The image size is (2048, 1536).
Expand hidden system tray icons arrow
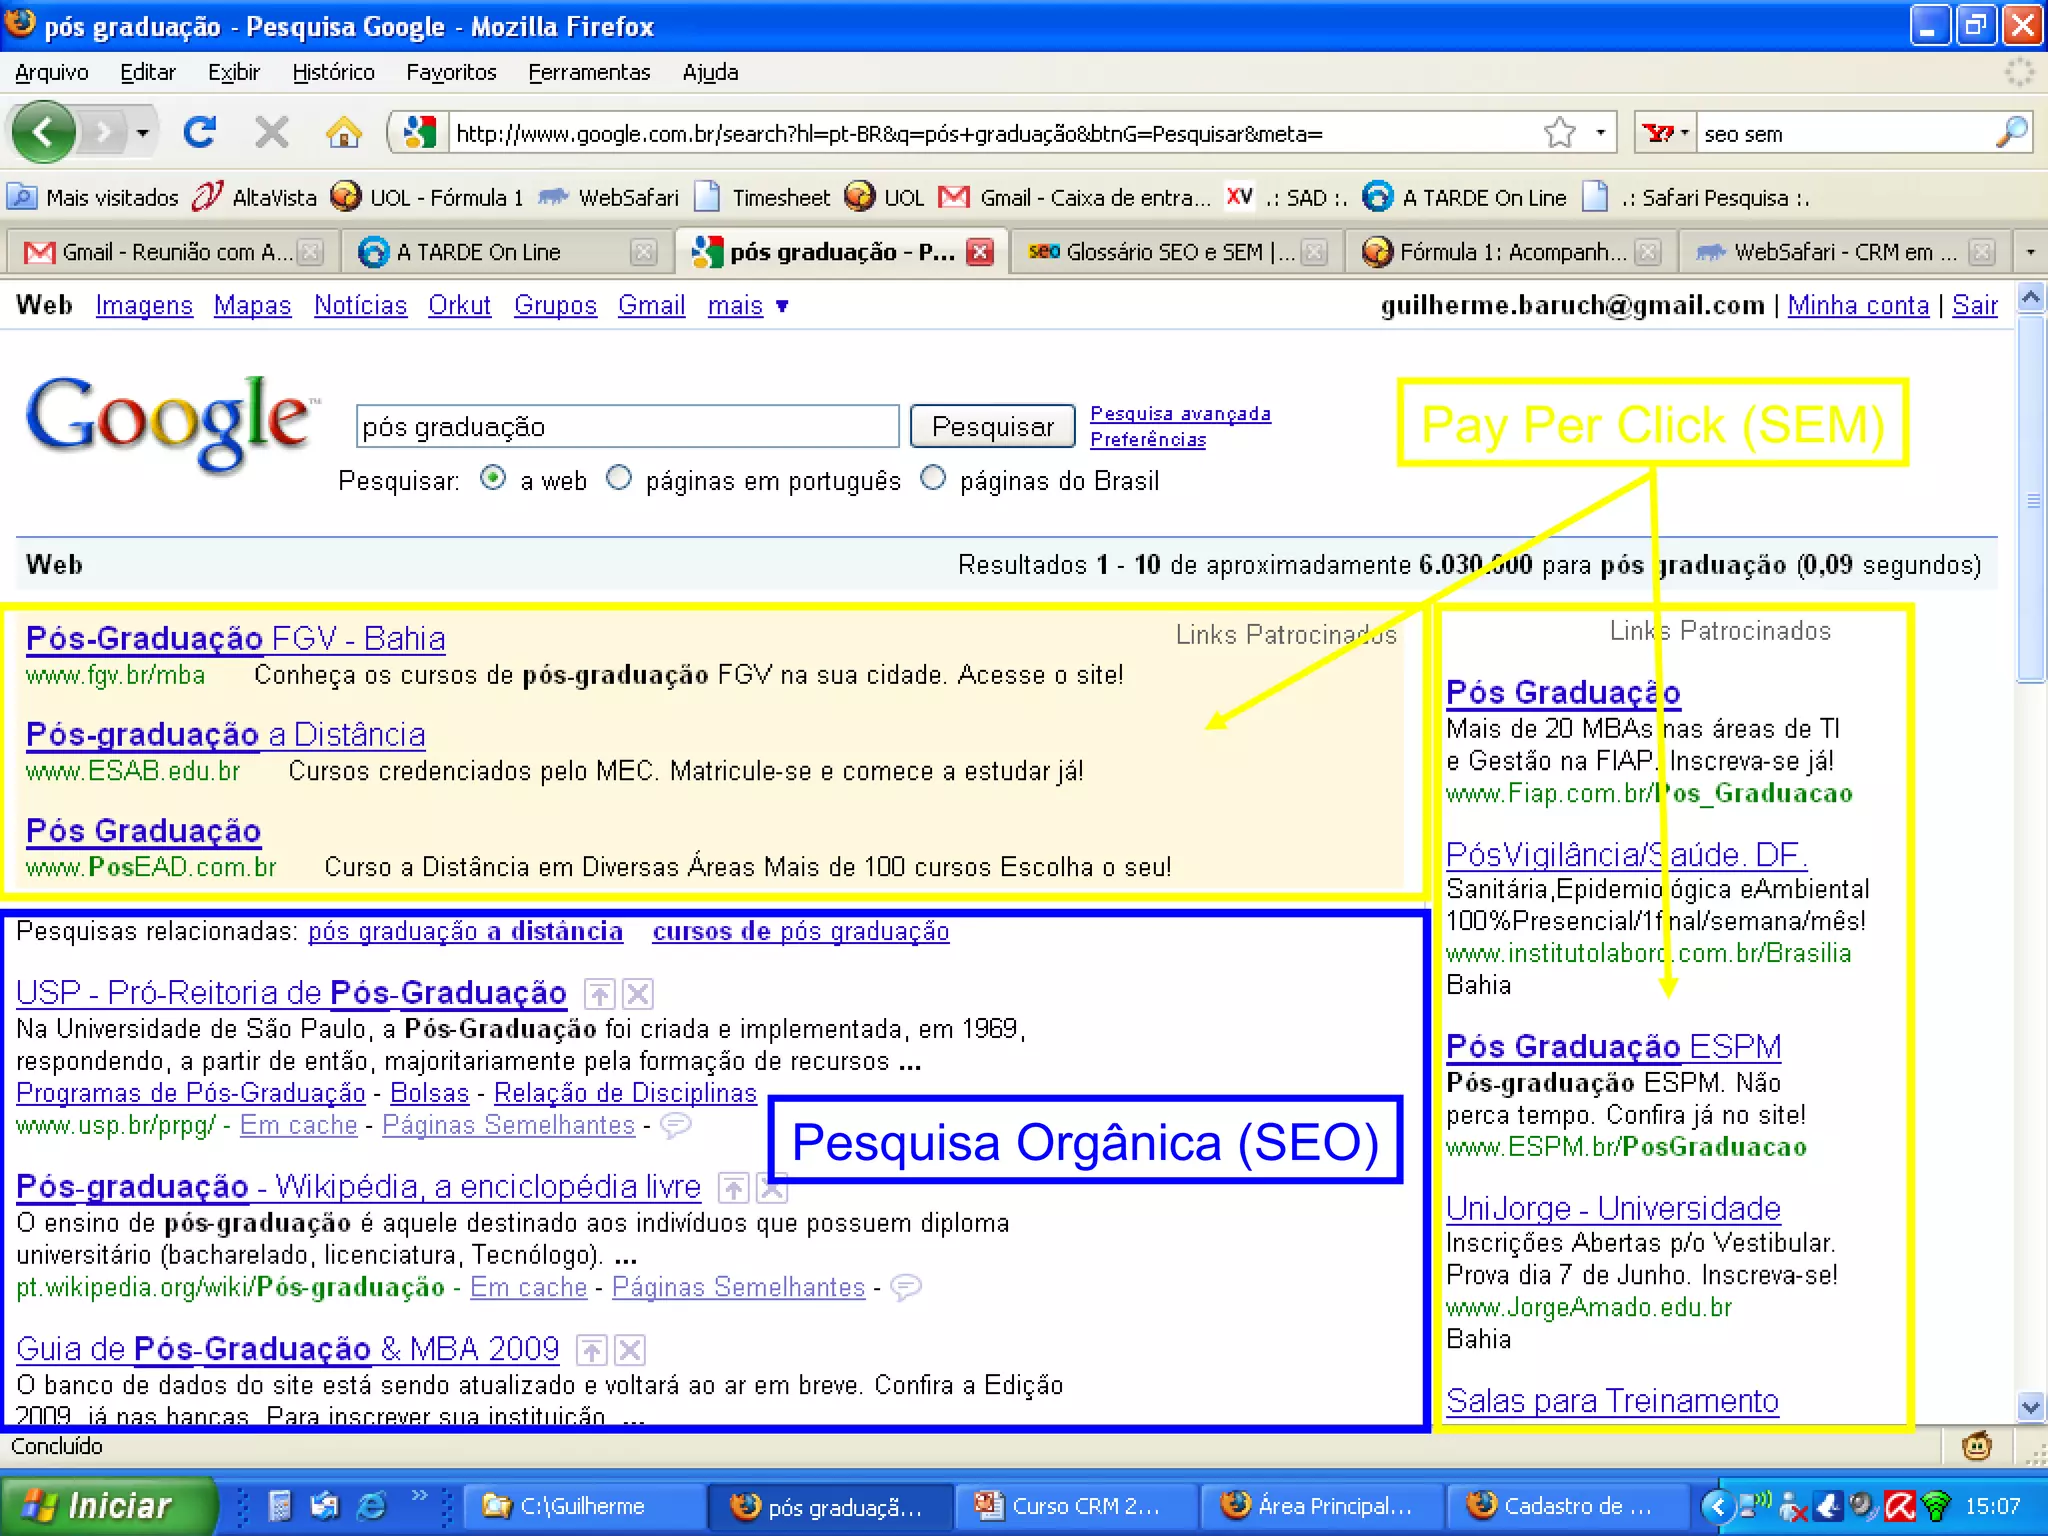[1717, 1505]
